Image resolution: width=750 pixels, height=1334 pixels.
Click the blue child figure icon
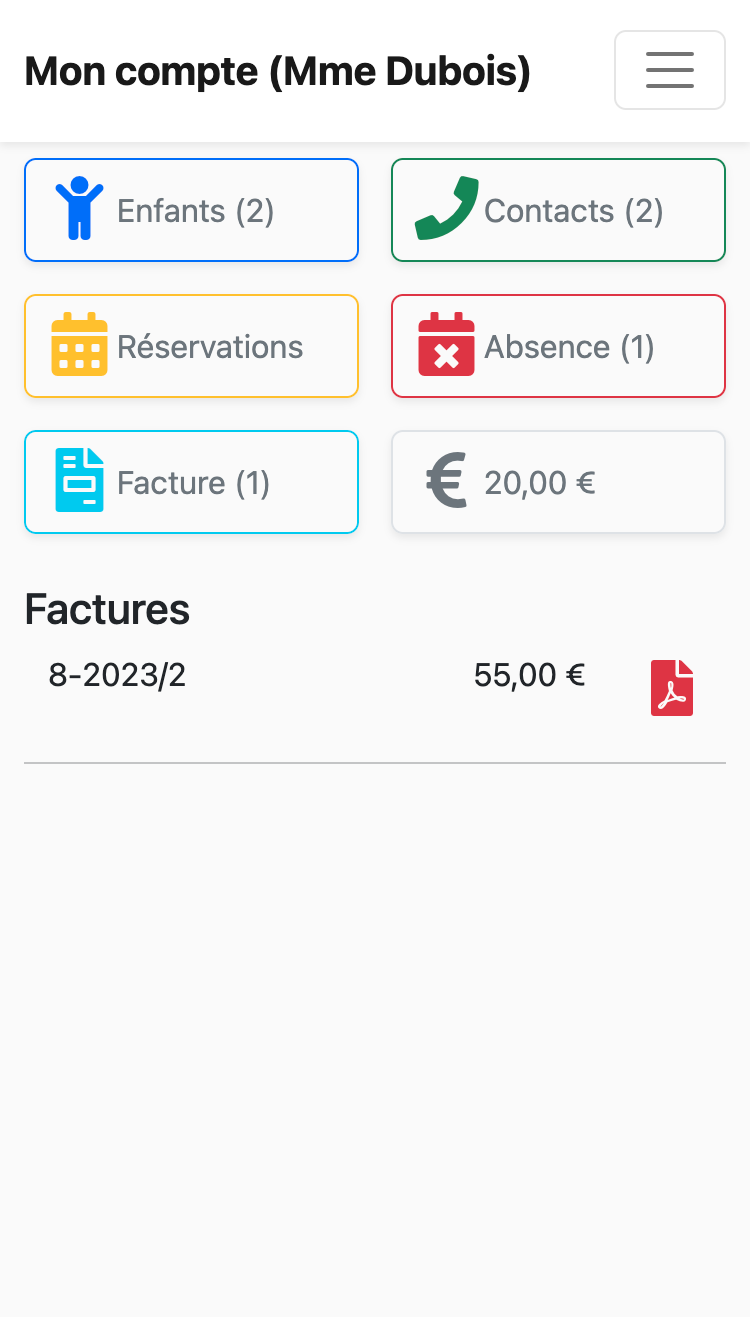click(79, 209)
